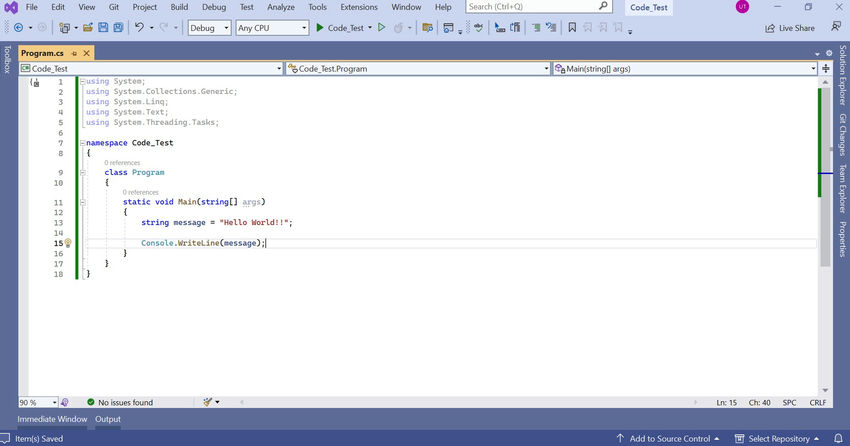Viewport: 850px width, 446px height.
Task: Click the Open File folder icon
Action: [x=87, y=28]
